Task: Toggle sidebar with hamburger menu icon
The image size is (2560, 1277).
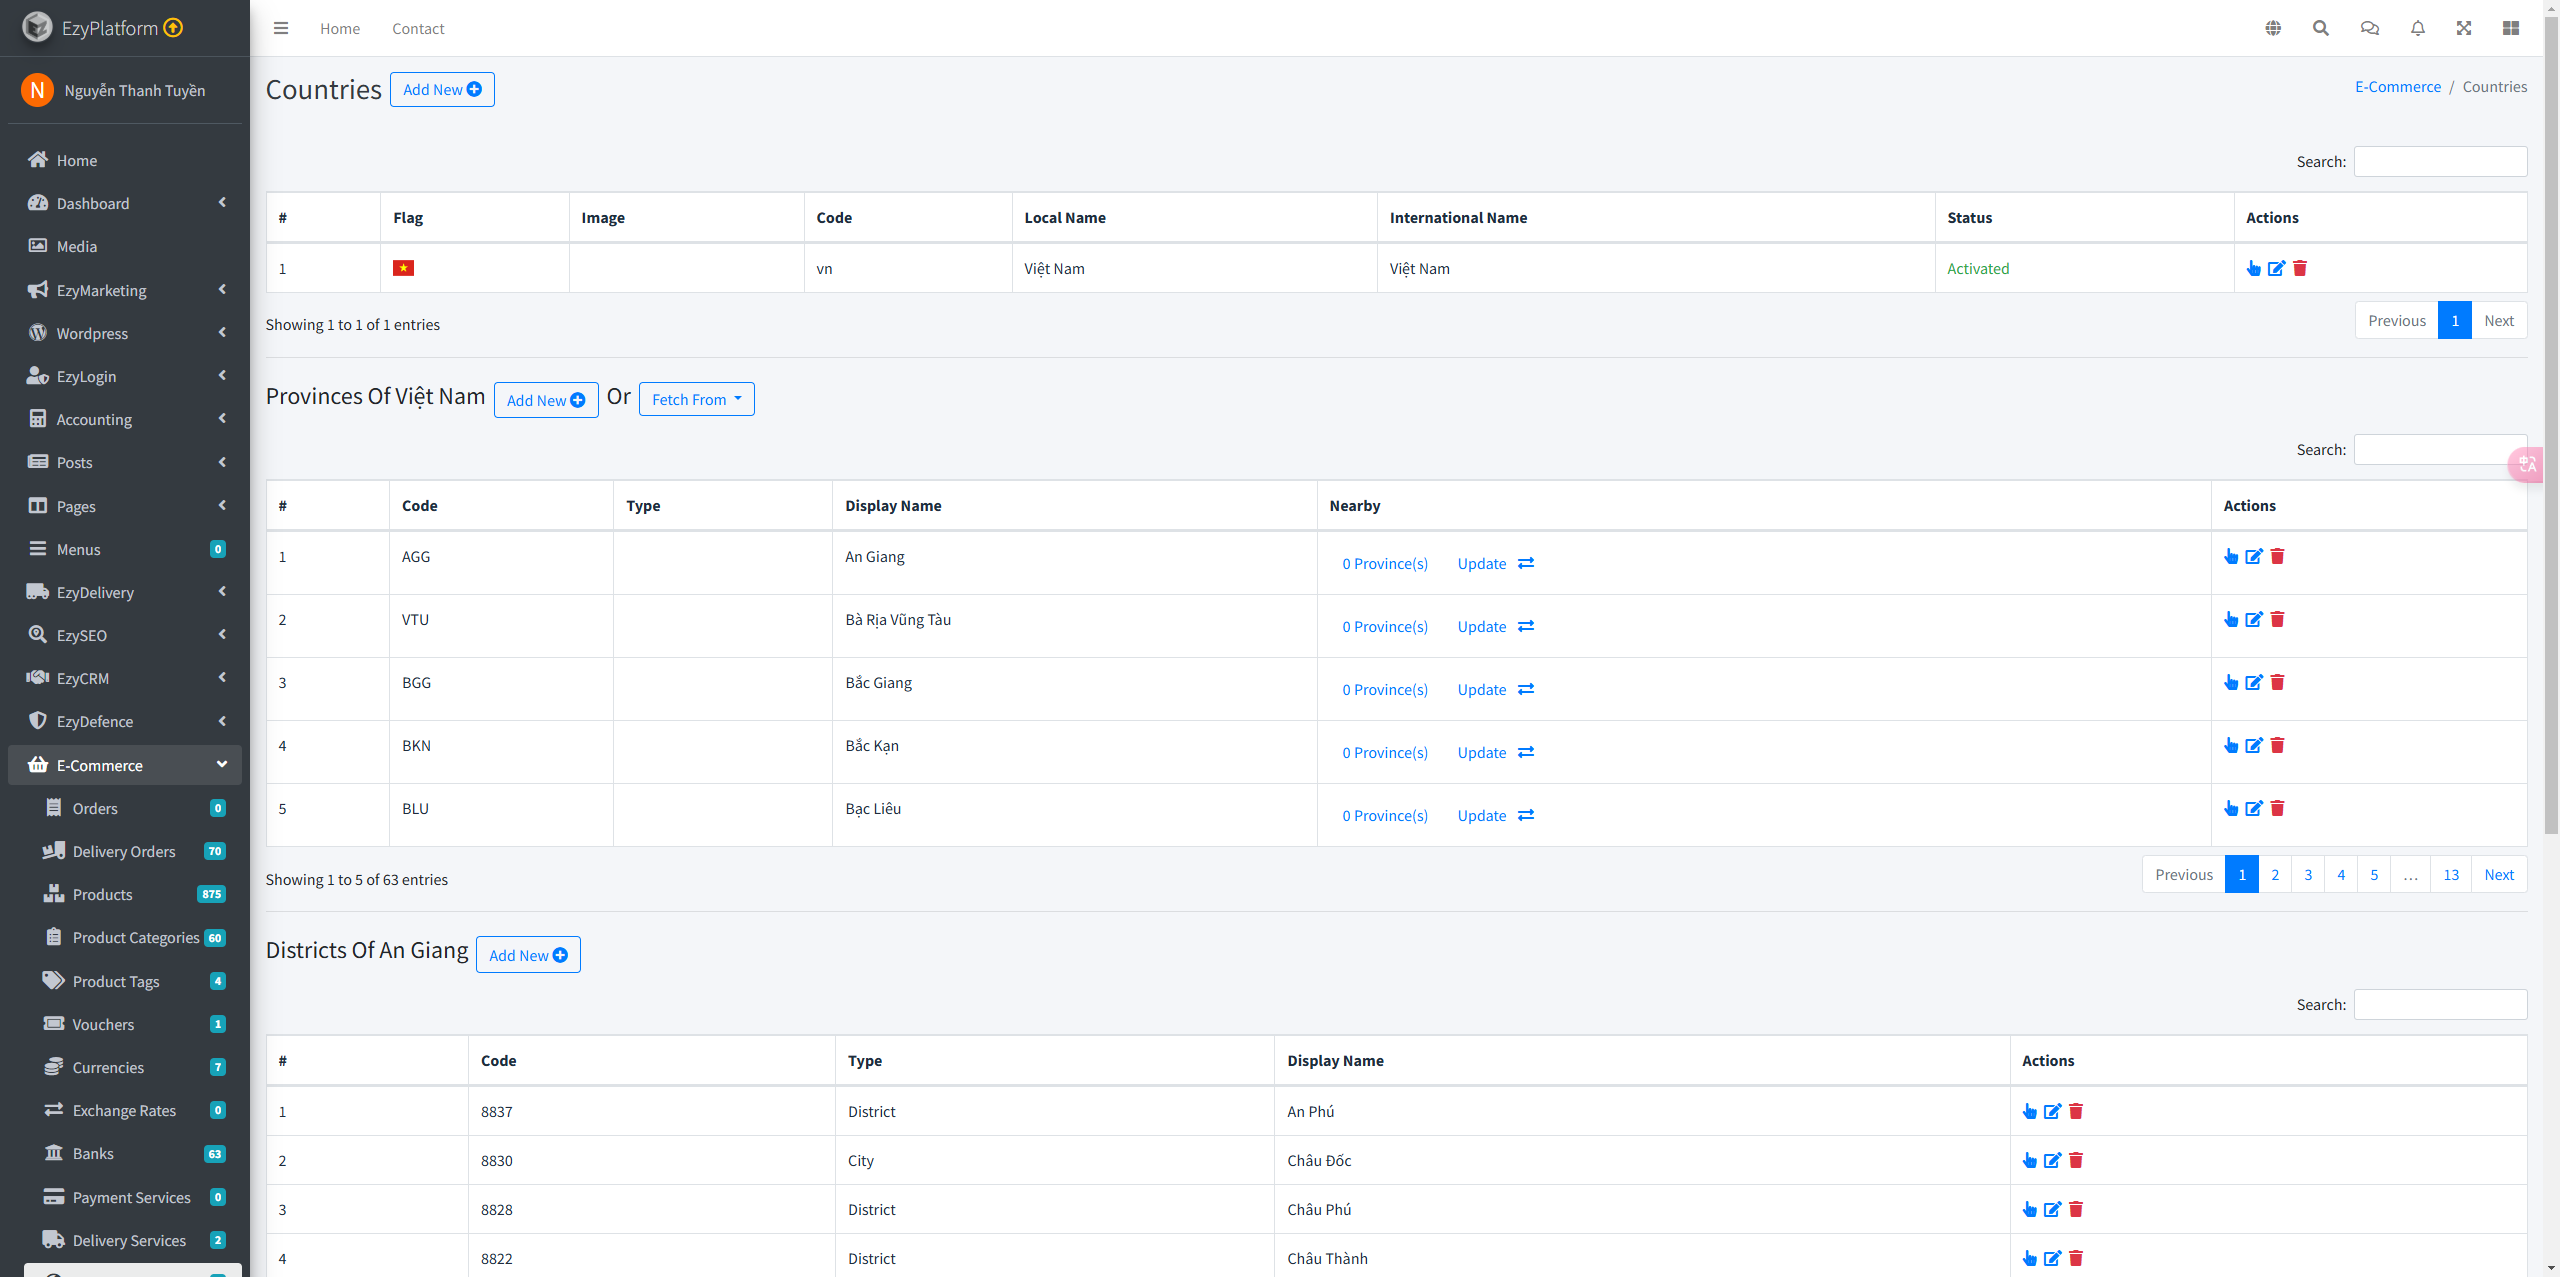Action: click(281, 28)
